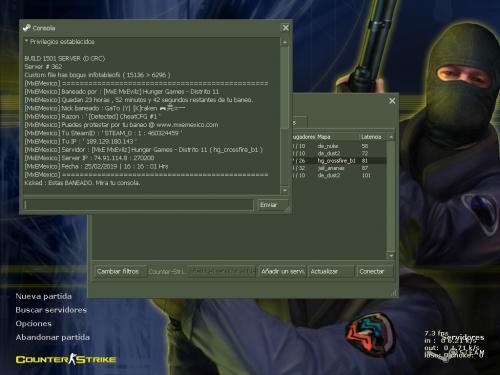This screenshot has width=500, height=375.
Task: Click the Conectar button
Action: coord(374,271)
